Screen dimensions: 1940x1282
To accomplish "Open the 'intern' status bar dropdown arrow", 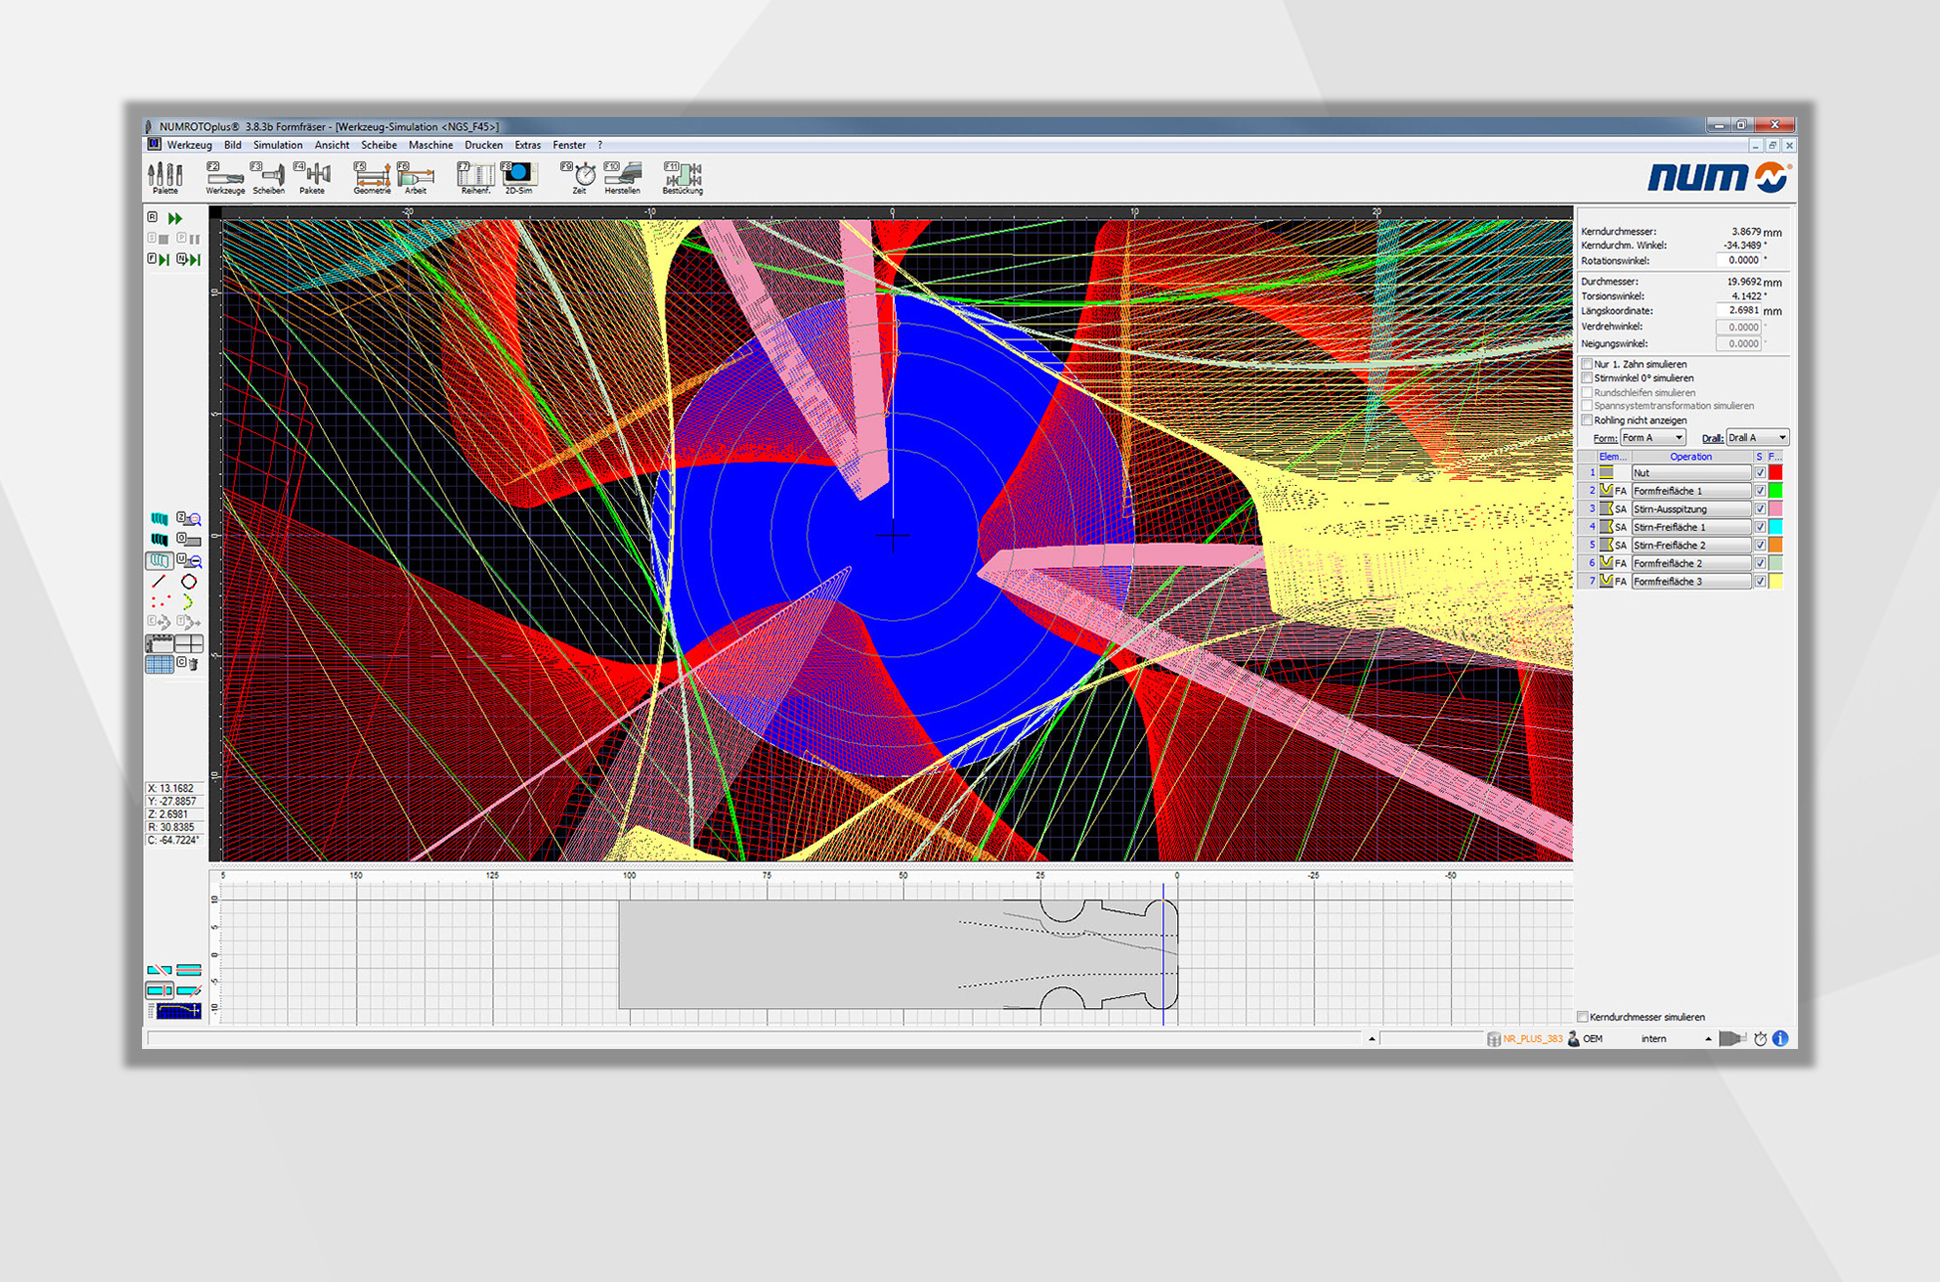I will coord(1708,1039).
